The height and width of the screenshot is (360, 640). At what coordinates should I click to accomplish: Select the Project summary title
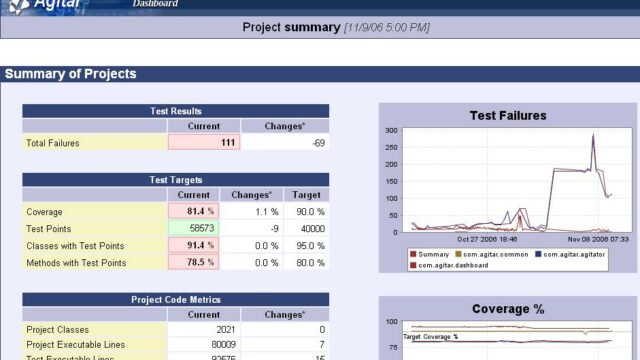291,27
